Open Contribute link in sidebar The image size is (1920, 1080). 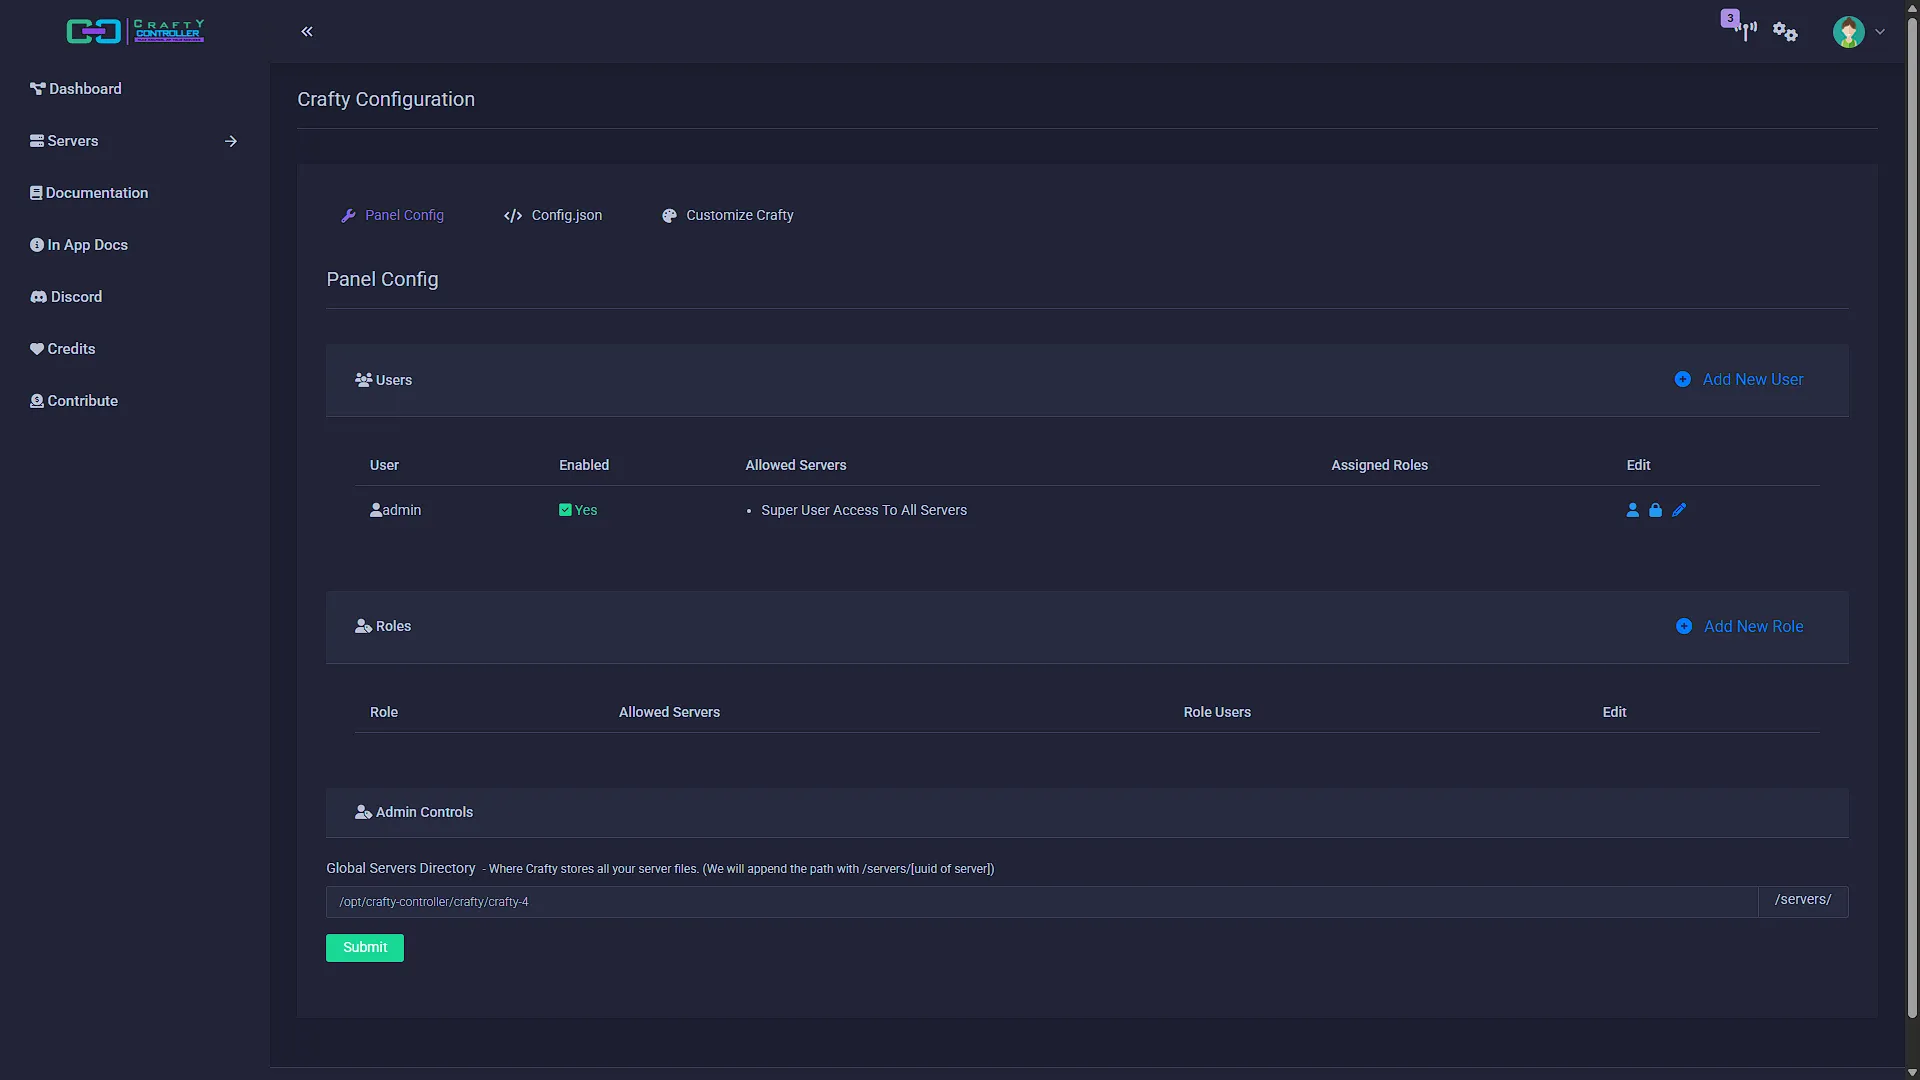click(74, 401)
